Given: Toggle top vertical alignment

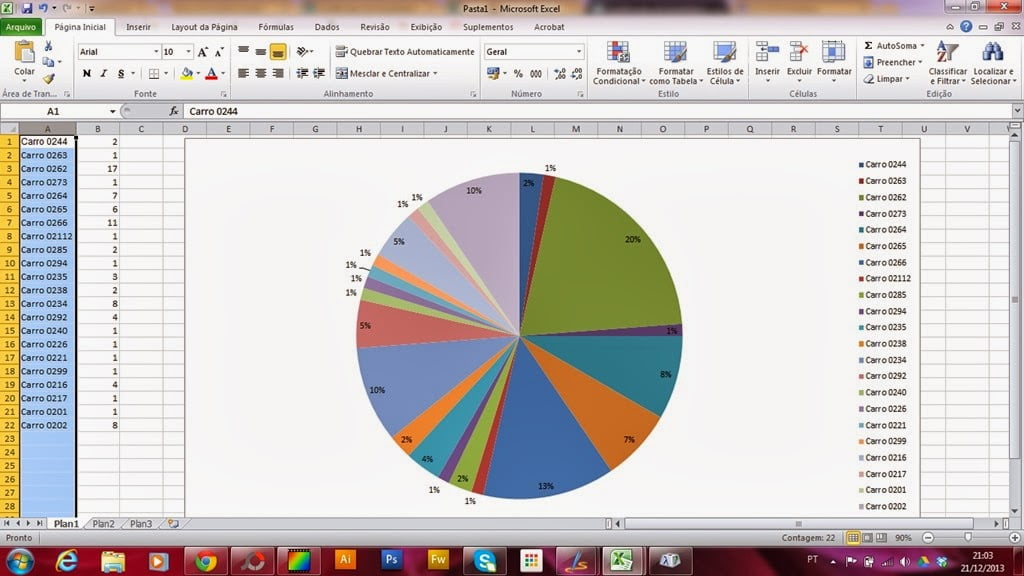Looking at the screenshot, I should 243,51.
